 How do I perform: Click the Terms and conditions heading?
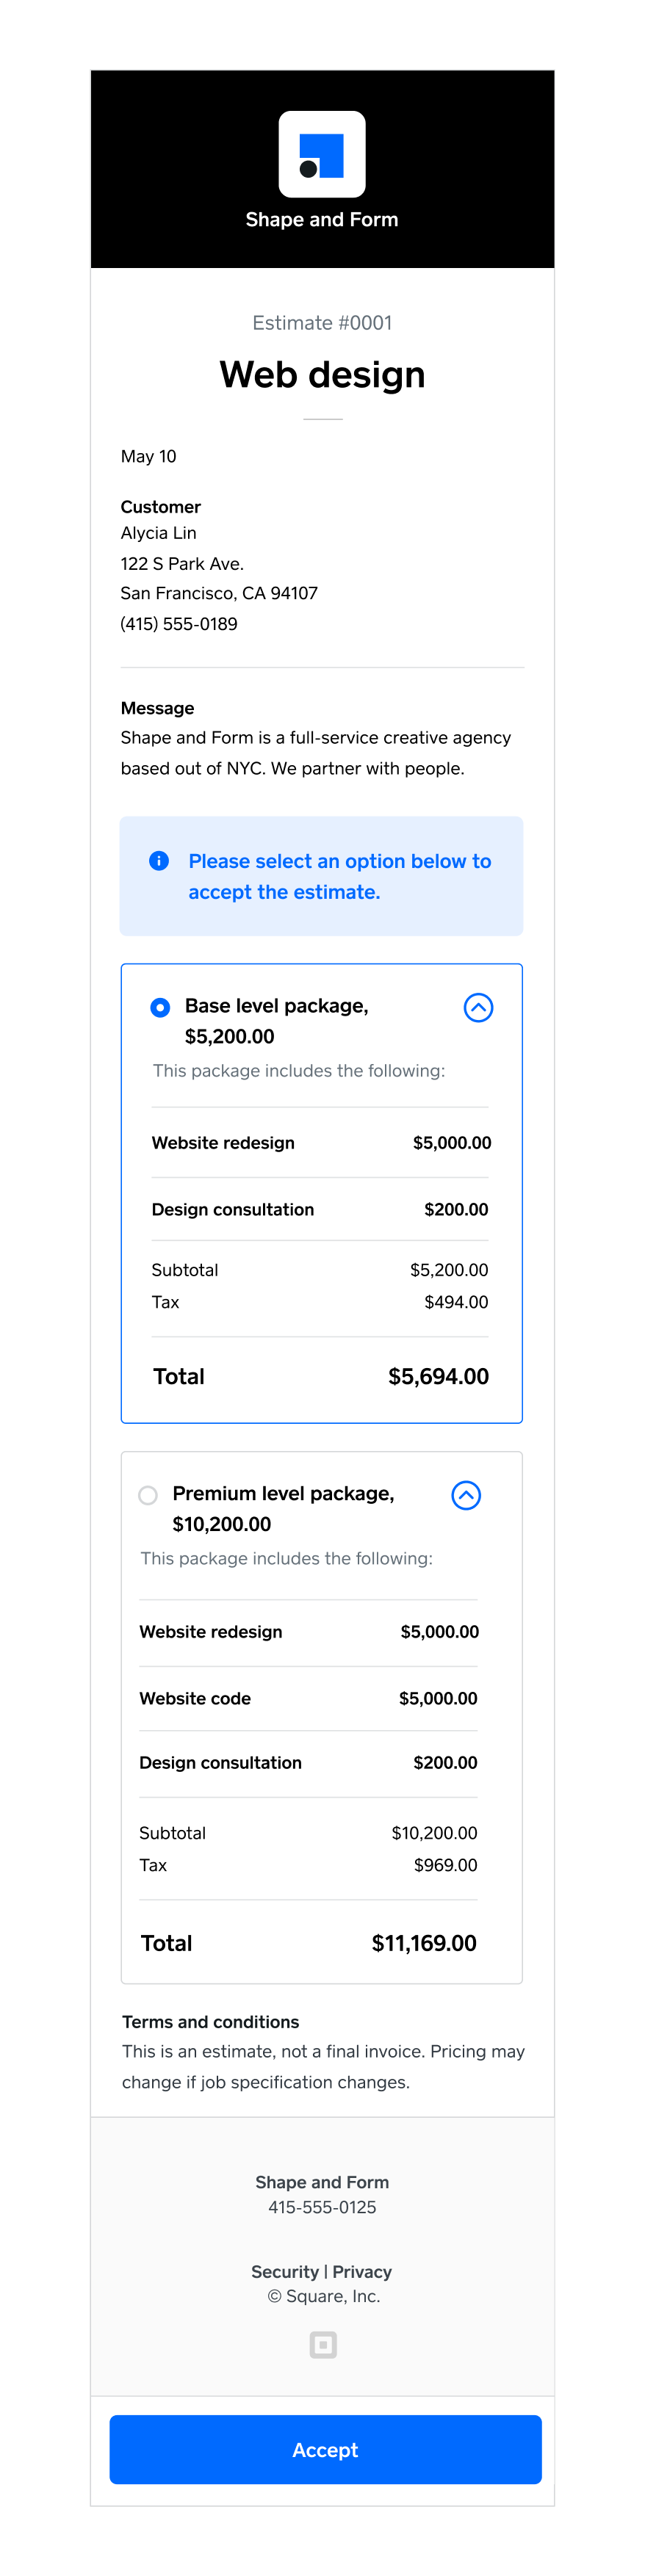point(210,2021)
